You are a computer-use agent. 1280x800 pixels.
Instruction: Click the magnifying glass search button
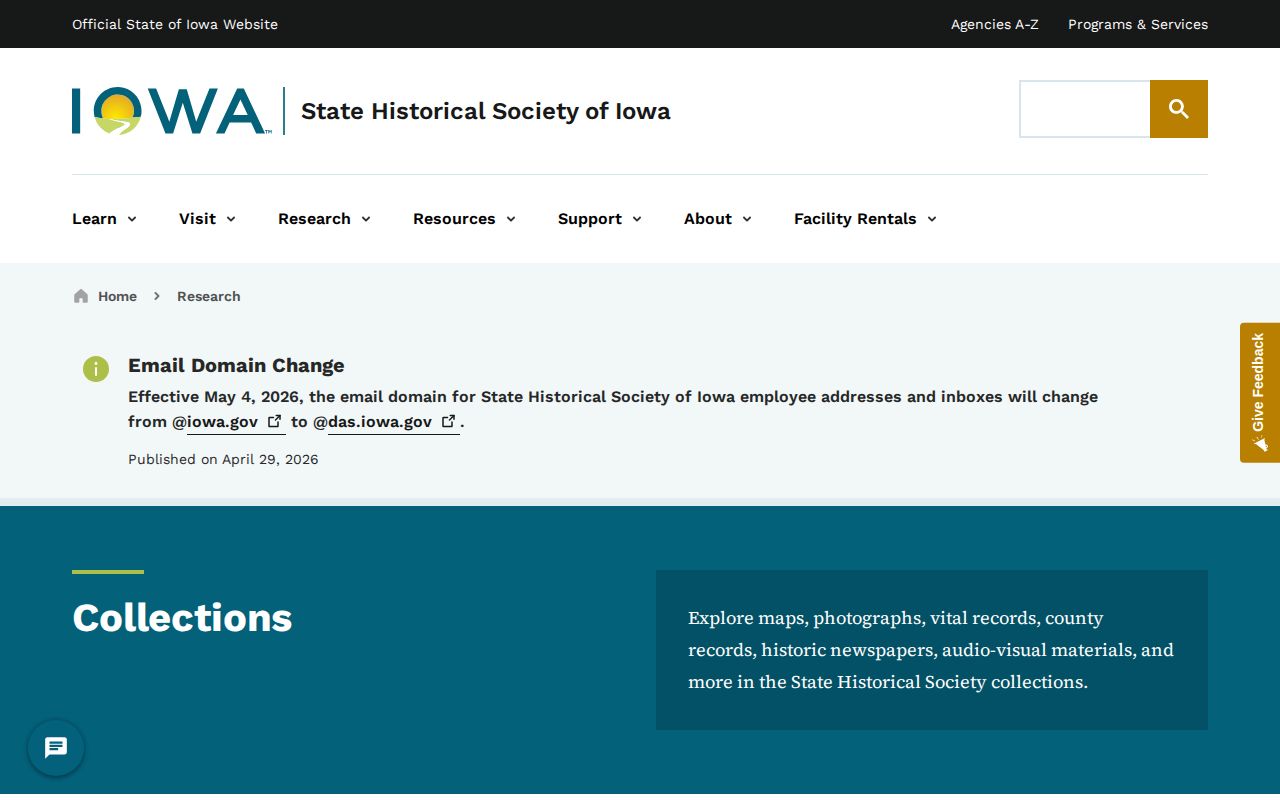(1179, 109)
